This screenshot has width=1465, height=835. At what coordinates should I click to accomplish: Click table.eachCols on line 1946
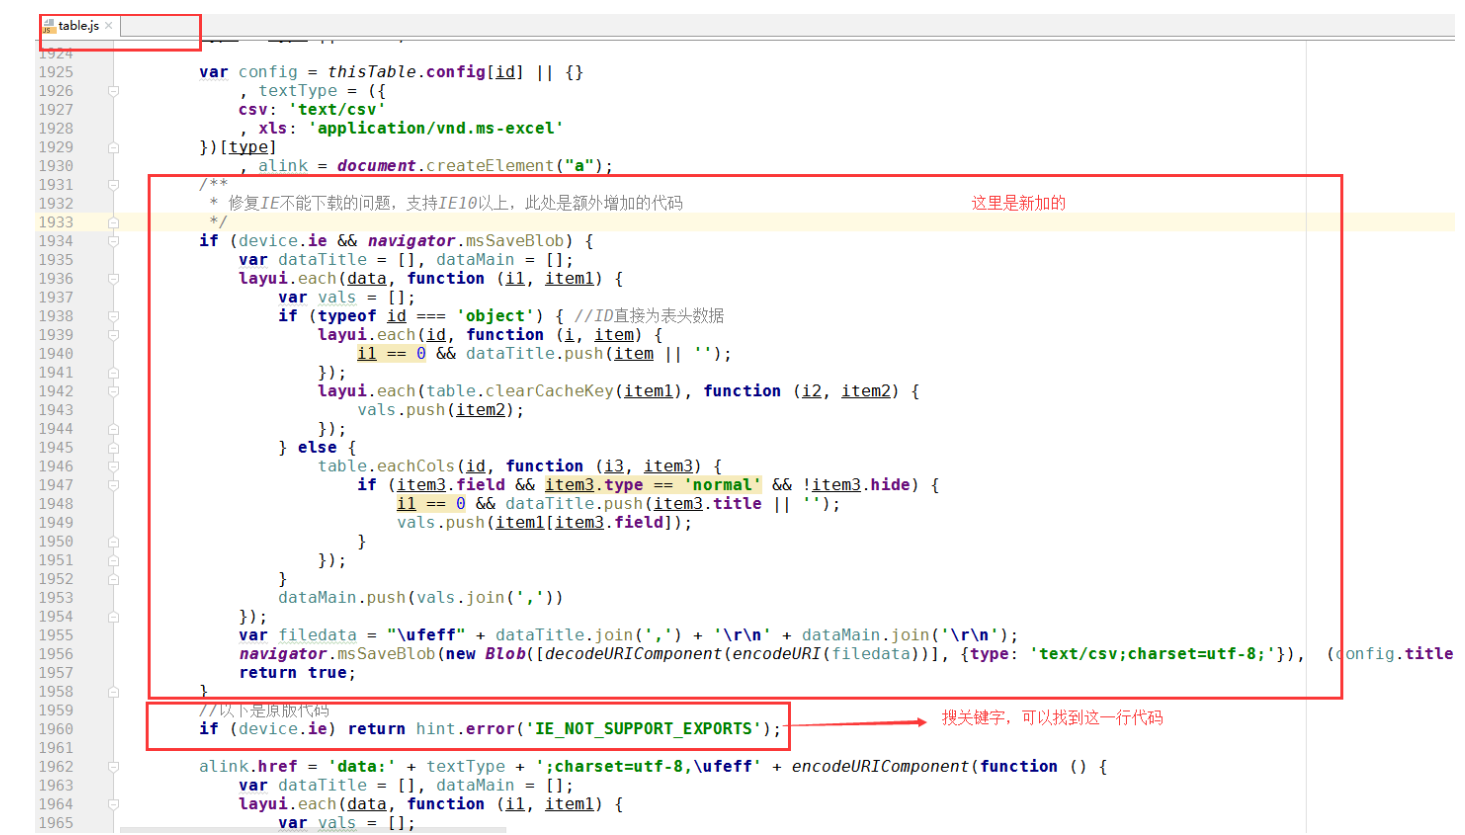(387, 466)
